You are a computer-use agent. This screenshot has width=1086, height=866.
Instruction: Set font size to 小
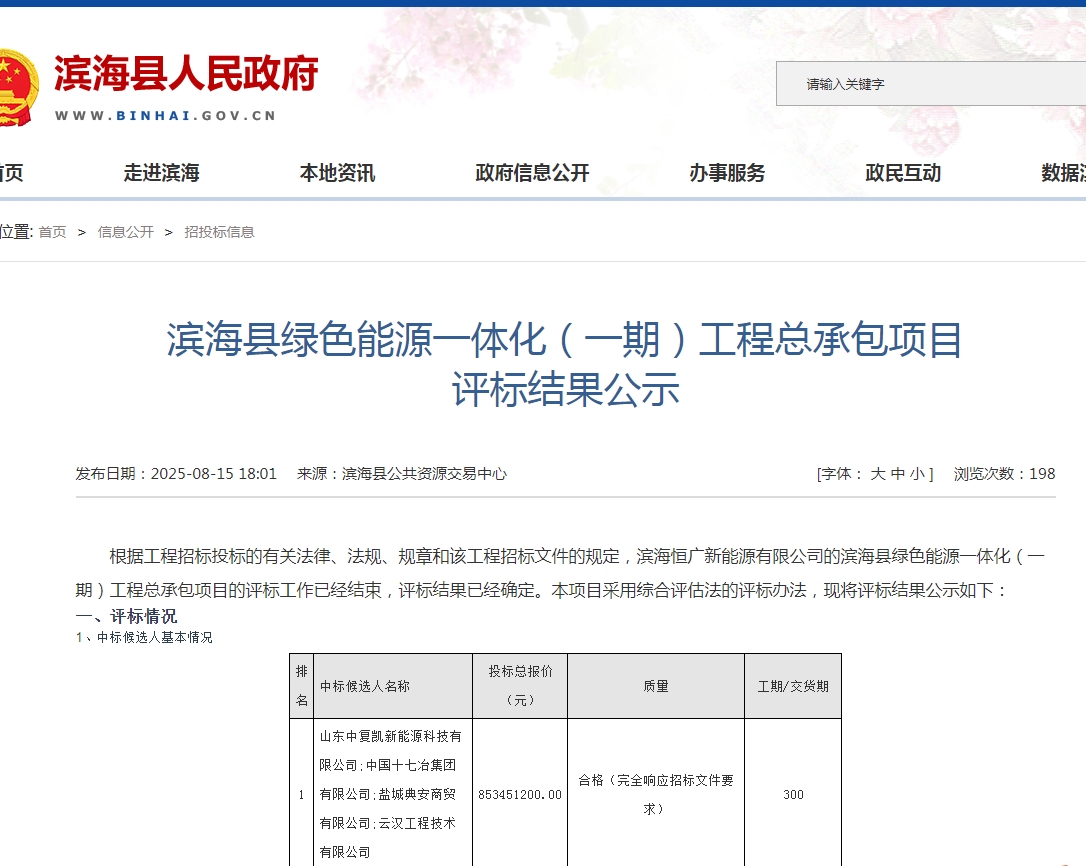[x=917, y=474]
